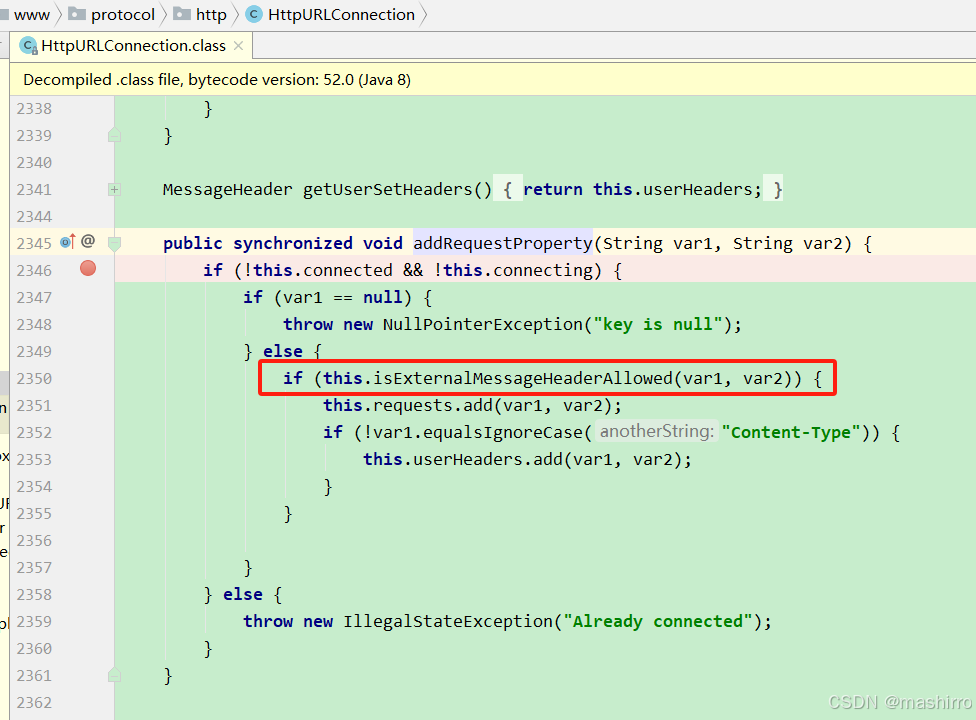Screen dimensions: 976x720
Task: Click the addRequestProperty method name
Action: point(503,243)
